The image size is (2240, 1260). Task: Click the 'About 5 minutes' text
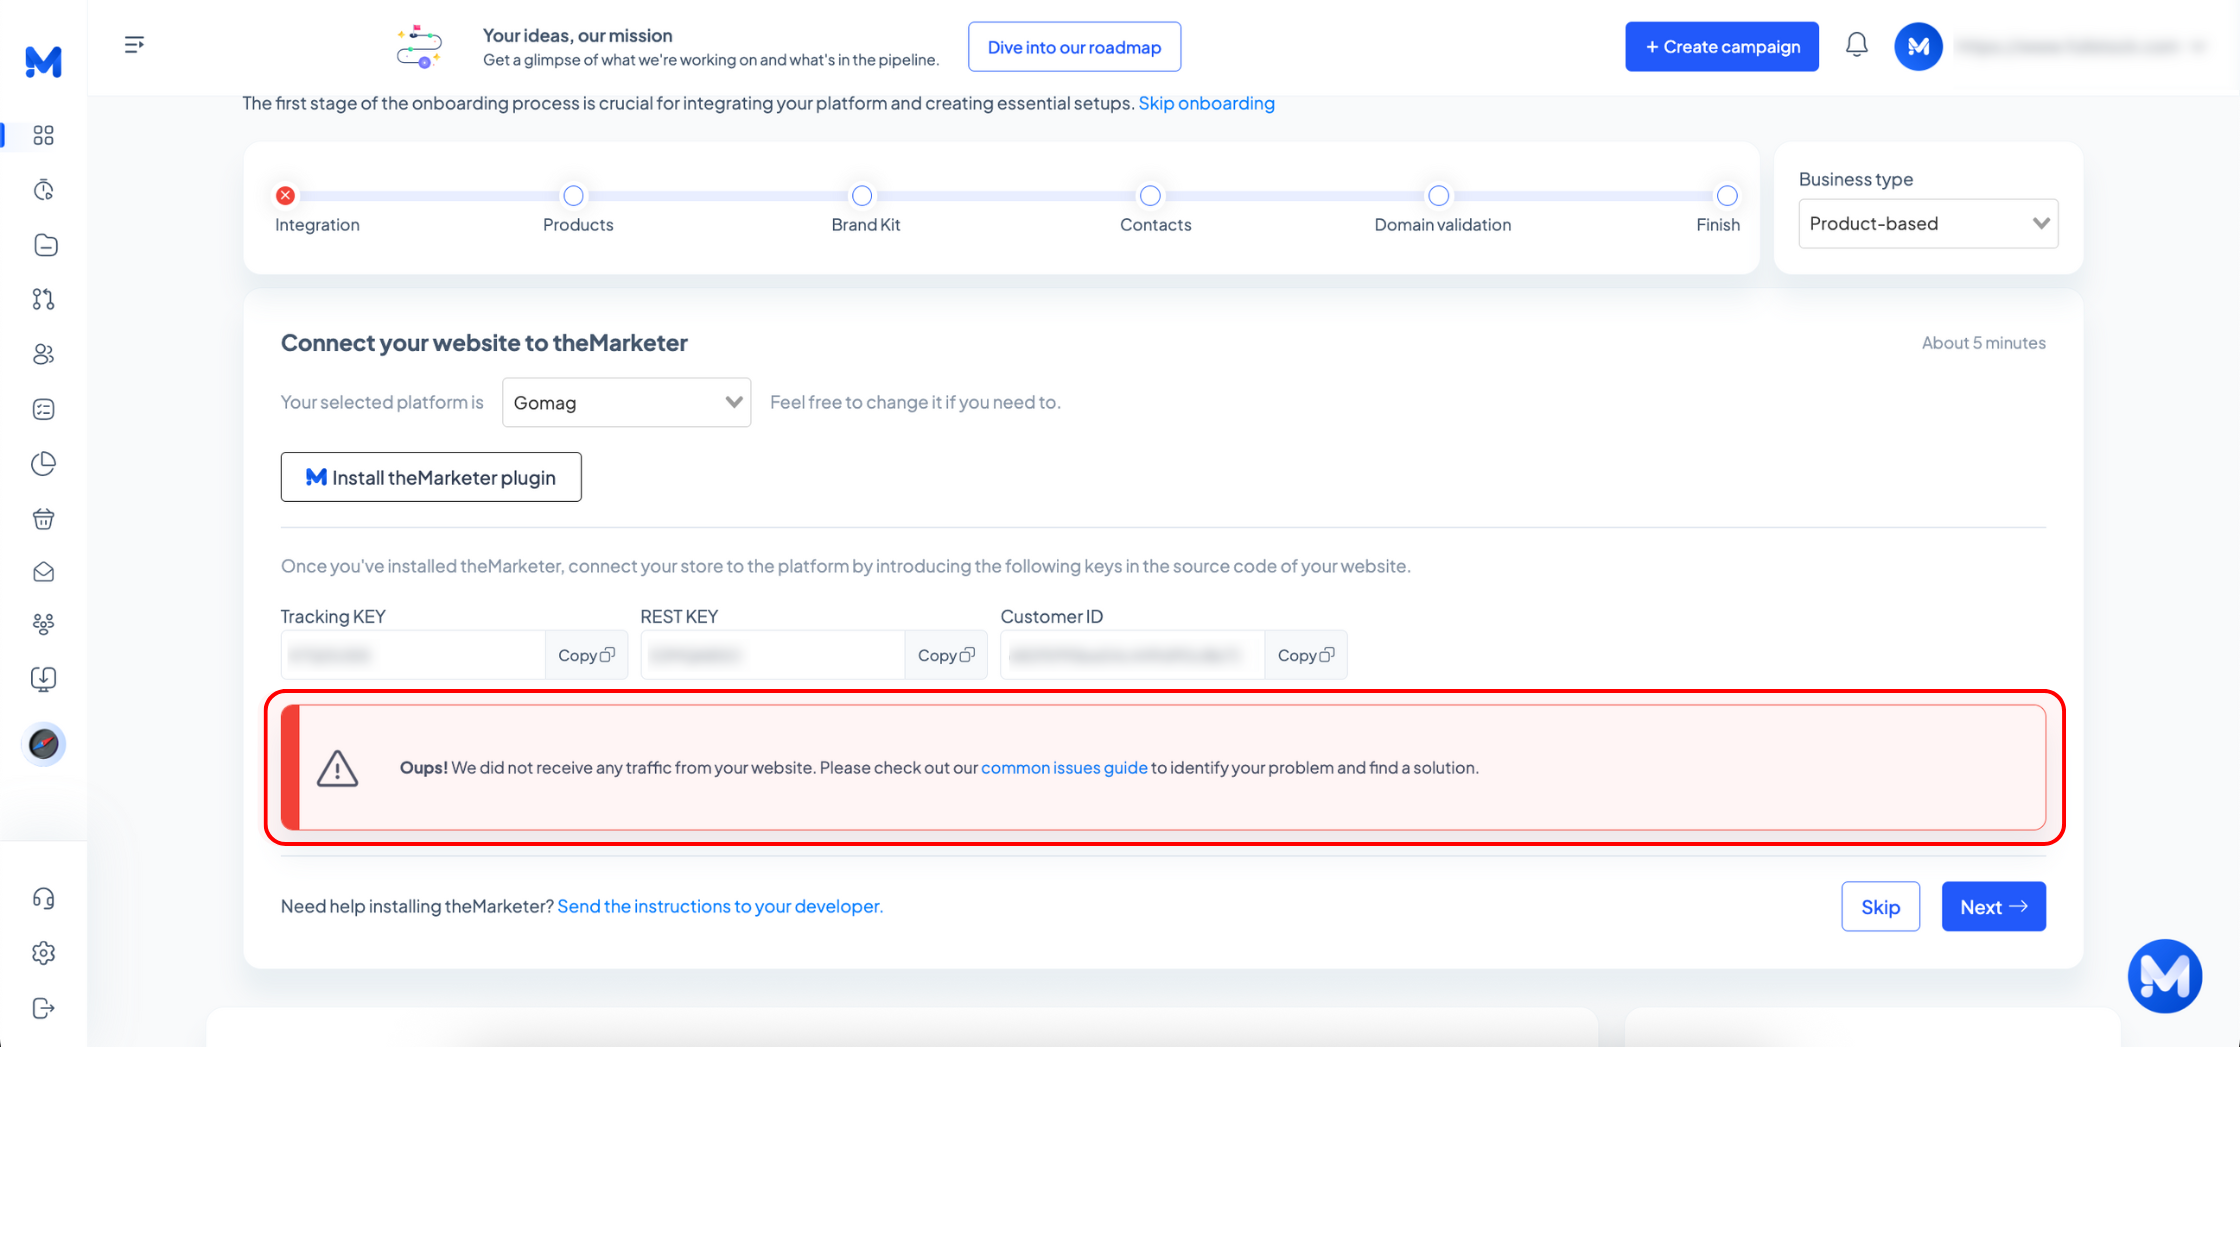[1983, 343]
